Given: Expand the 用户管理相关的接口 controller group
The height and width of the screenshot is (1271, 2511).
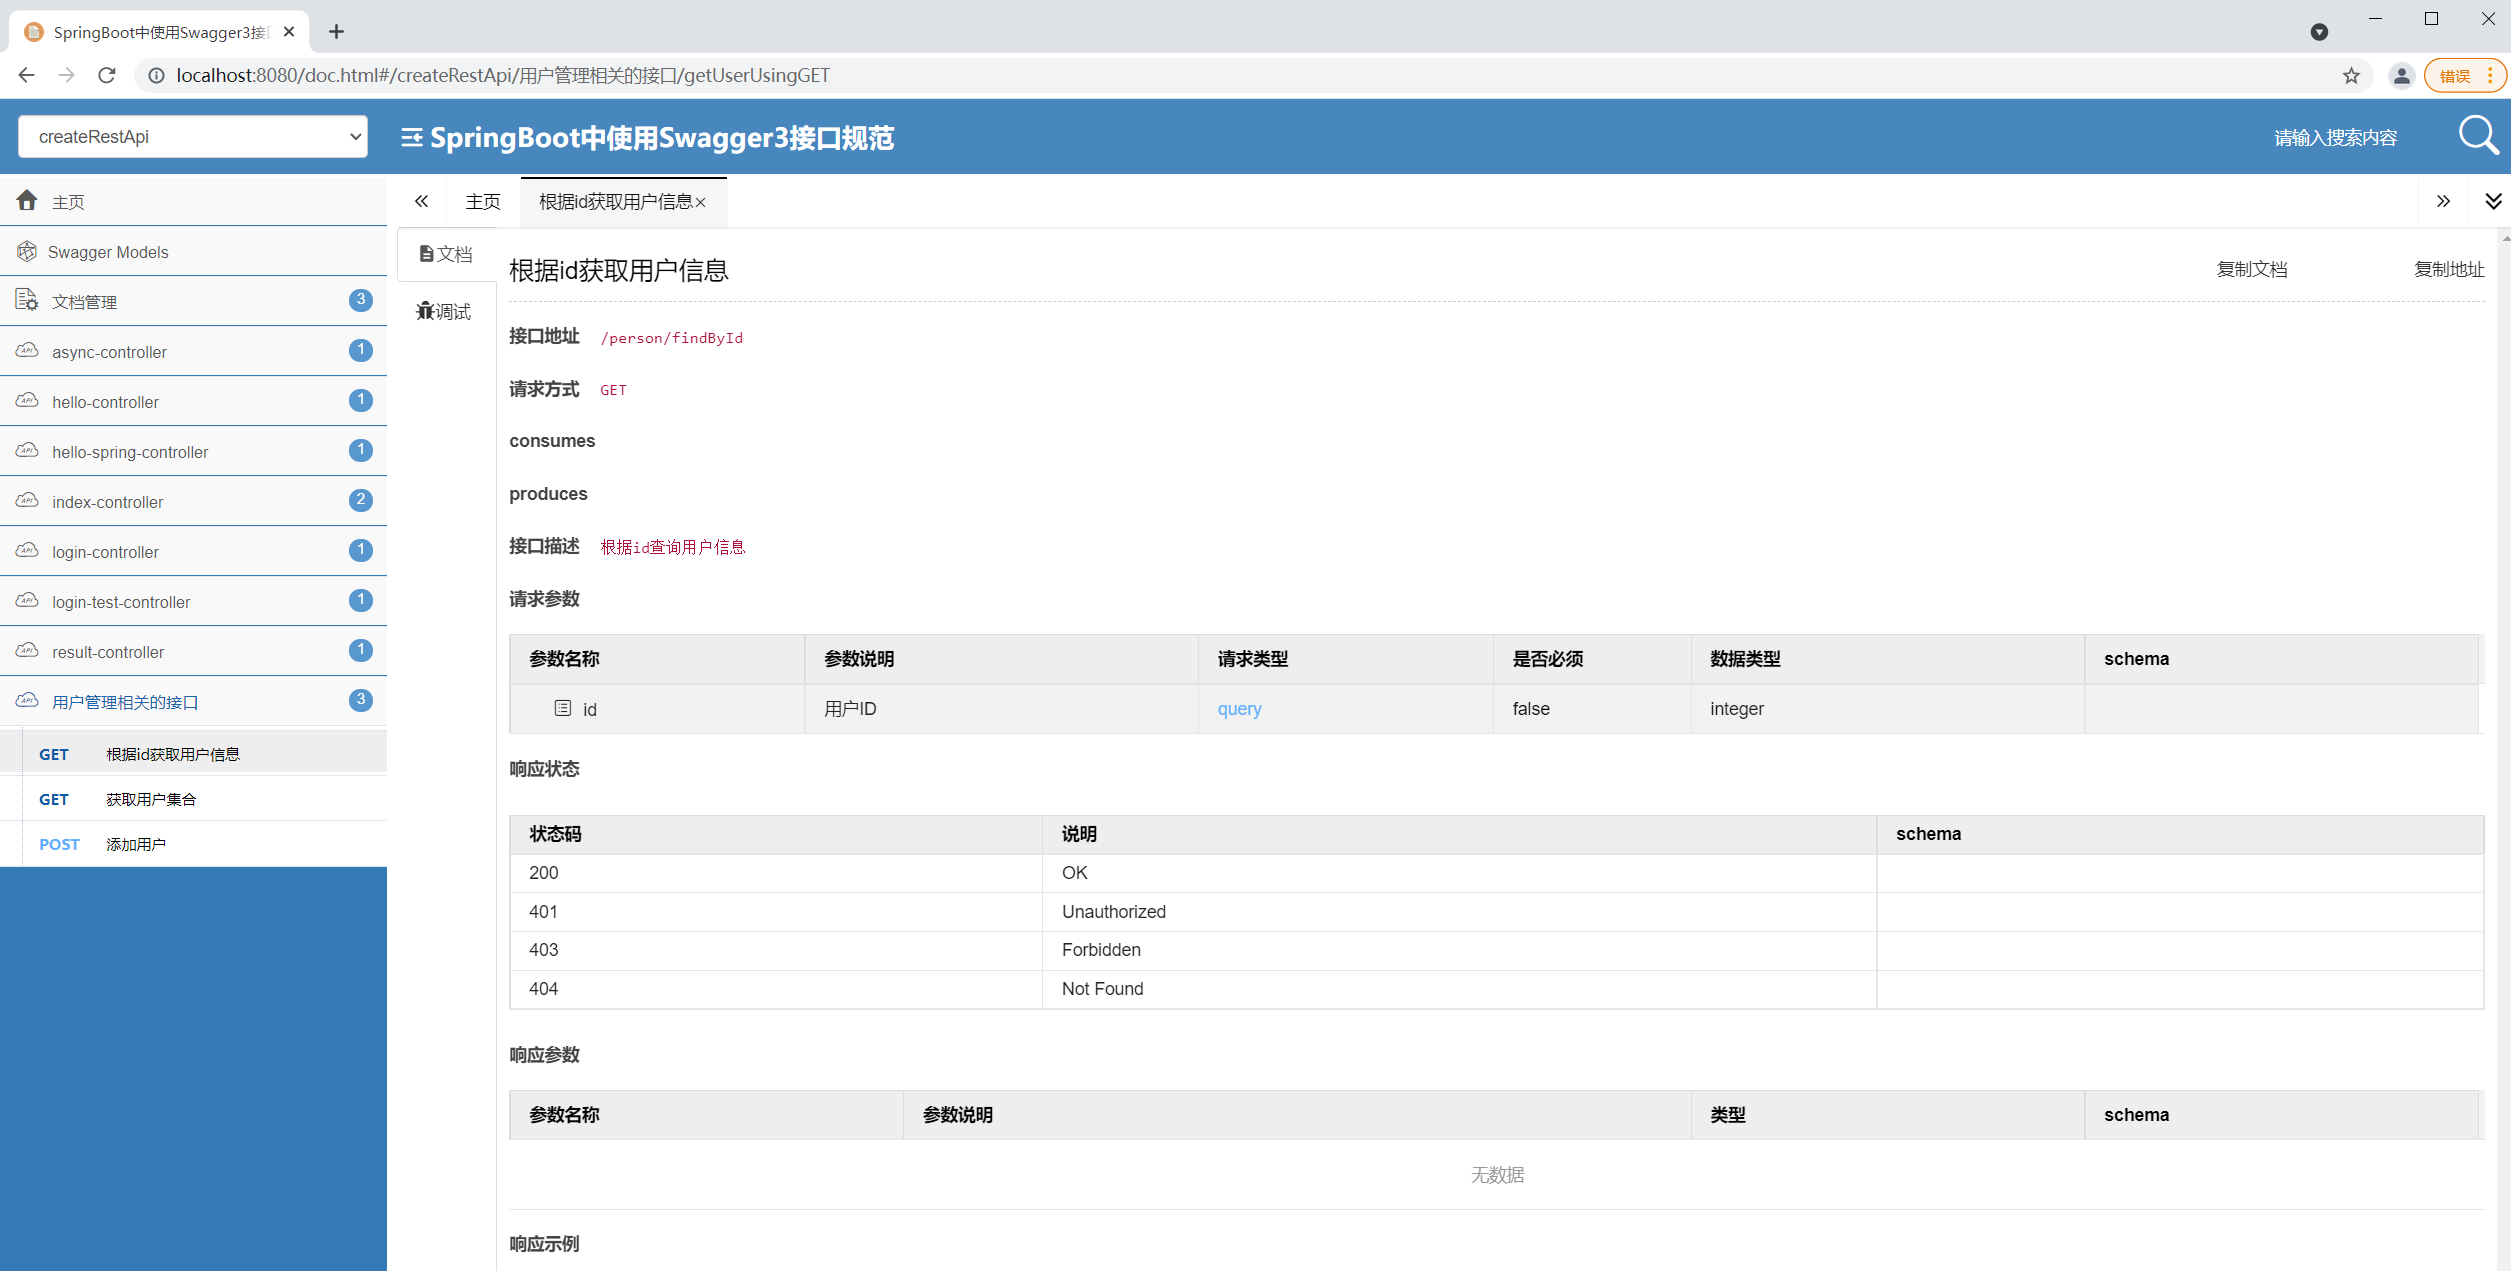Looking at the screenshot, I should pos(125,701).
